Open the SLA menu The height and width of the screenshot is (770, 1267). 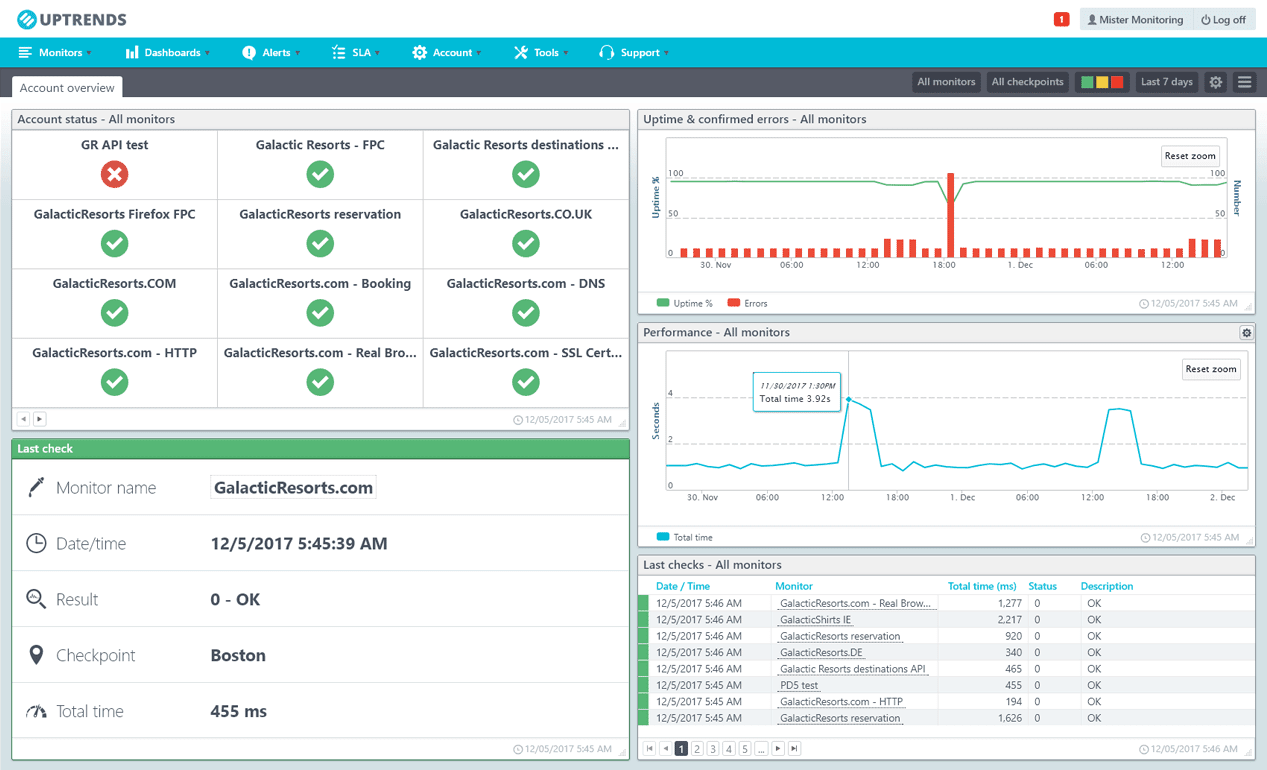coord(355,53)
